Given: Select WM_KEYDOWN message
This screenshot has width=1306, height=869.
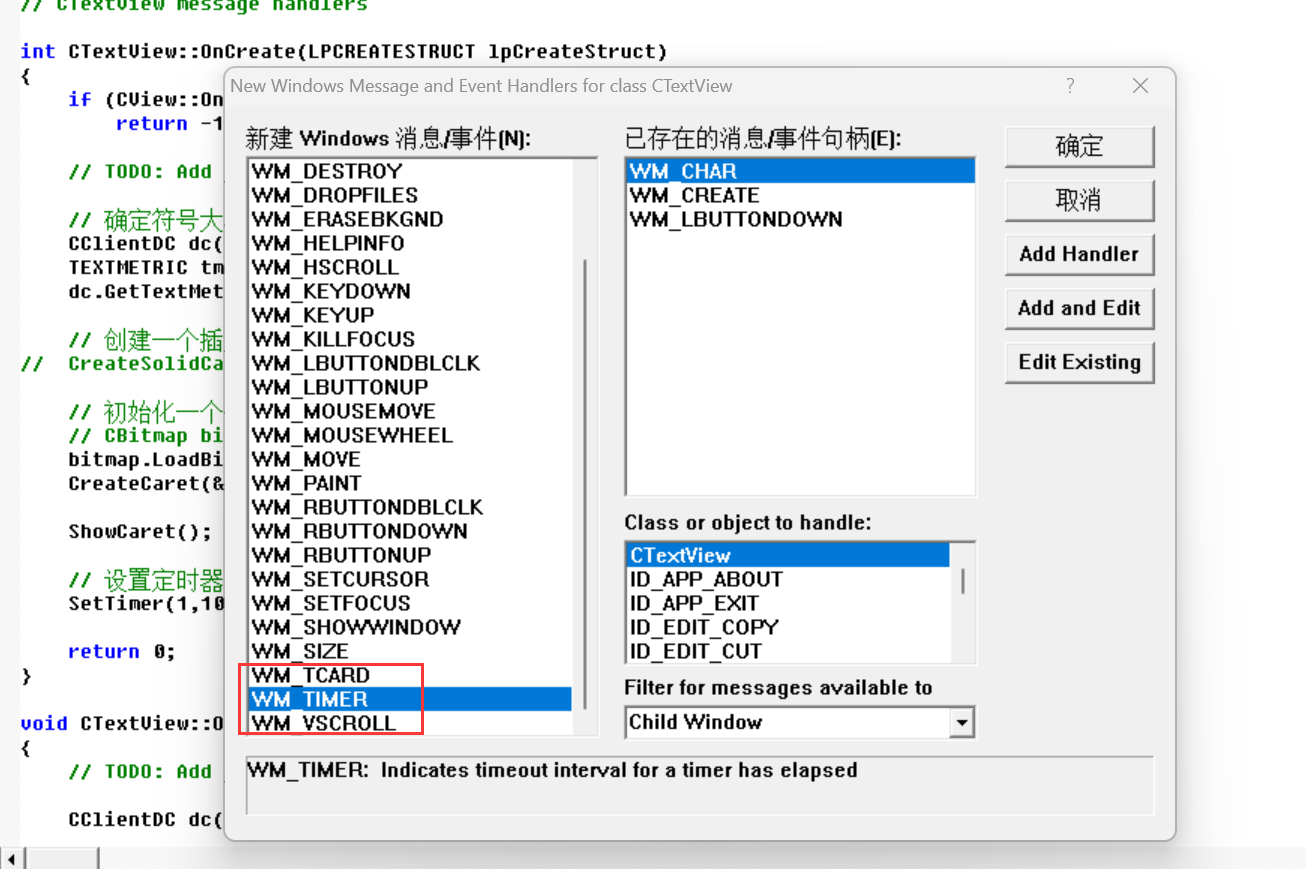Looking at the screenshot, I should pyautogui.click(x=410, y=291).
